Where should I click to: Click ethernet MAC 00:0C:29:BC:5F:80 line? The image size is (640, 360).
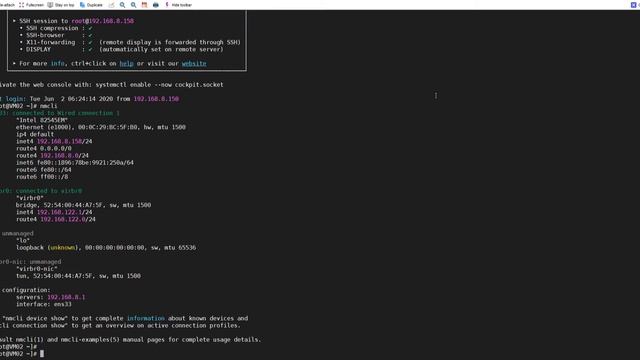click(101, 127)
